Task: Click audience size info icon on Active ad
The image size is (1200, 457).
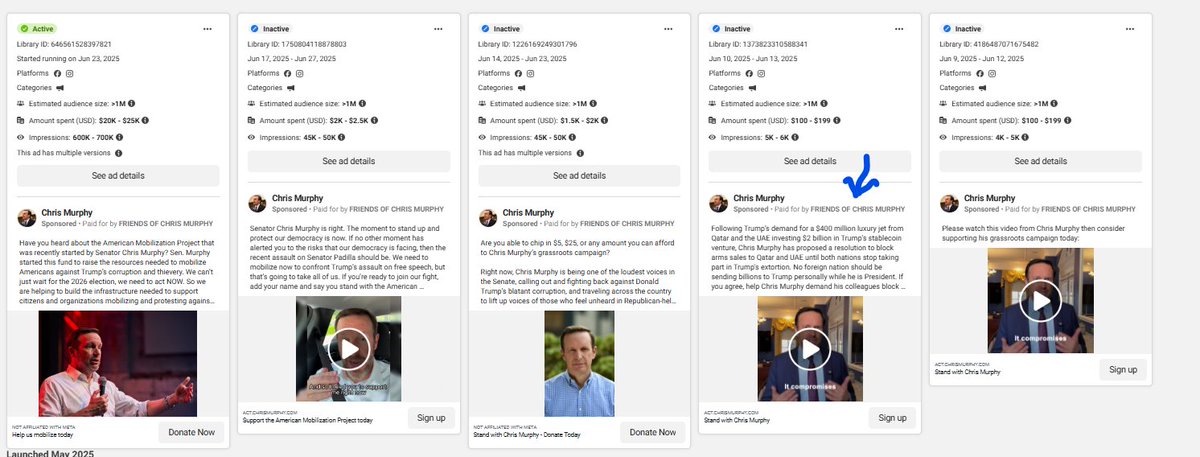Action: point(130,103)
